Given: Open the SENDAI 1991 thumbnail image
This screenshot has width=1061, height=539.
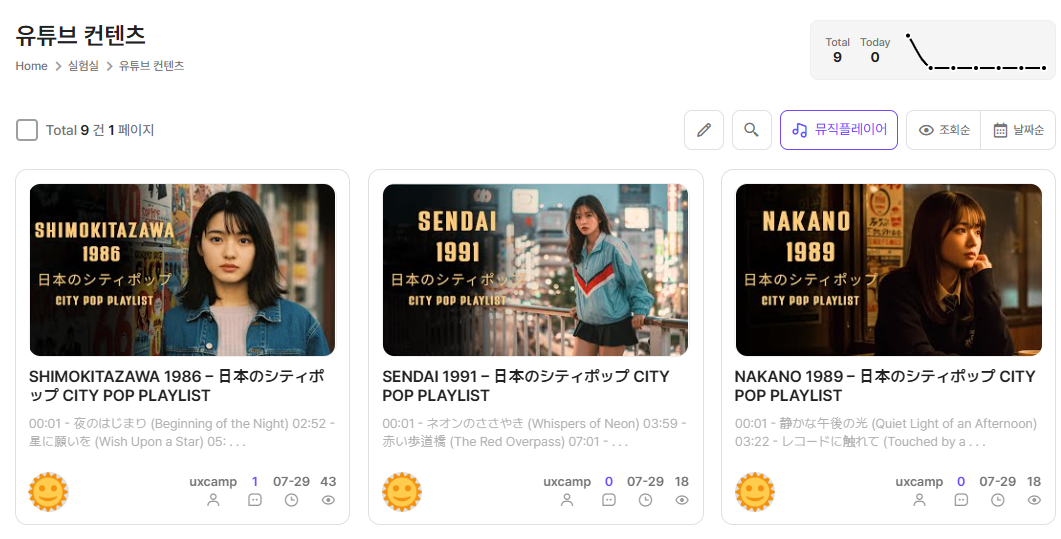Looking at the screenshot, I should [535, 270].
